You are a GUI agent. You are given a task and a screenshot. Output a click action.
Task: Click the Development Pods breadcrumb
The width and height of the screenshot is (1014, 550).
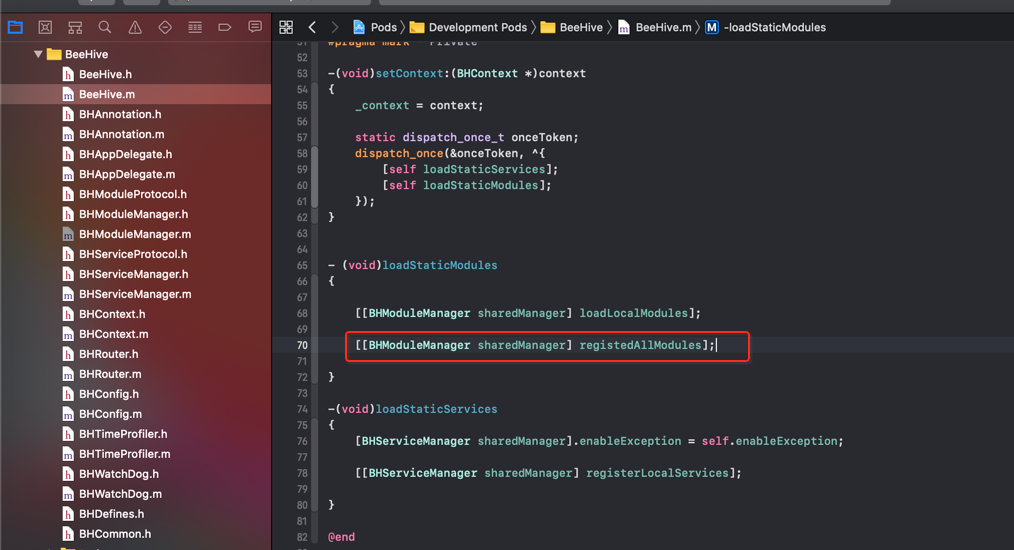[469, 27]
